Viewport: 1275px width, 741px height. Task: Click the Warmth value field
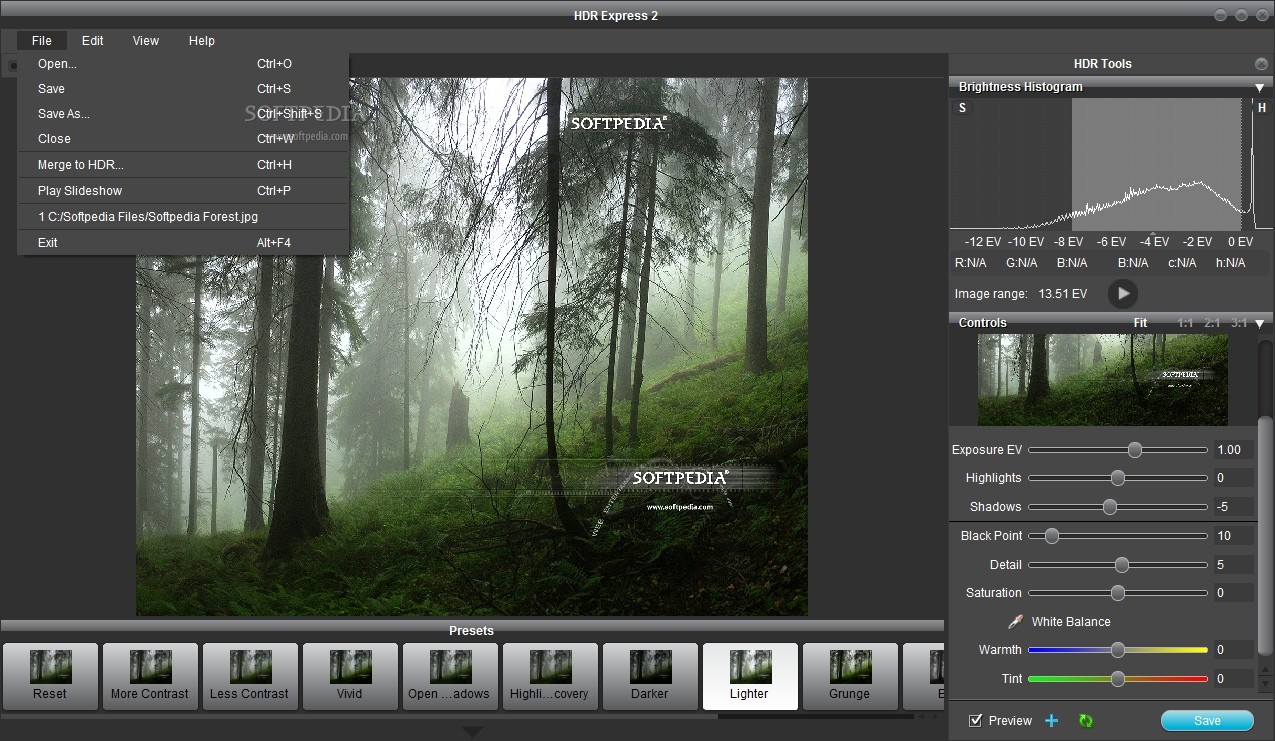pyautogui.click(x=1234, y=650)
